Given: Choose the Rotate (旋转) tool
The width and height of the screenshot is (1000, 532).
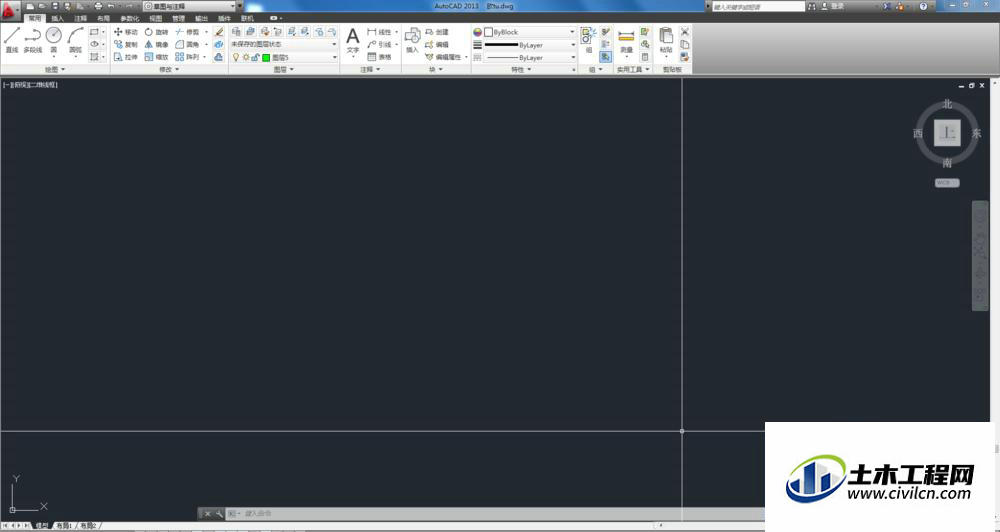Looking at the screenshot, I should [156, 31].
